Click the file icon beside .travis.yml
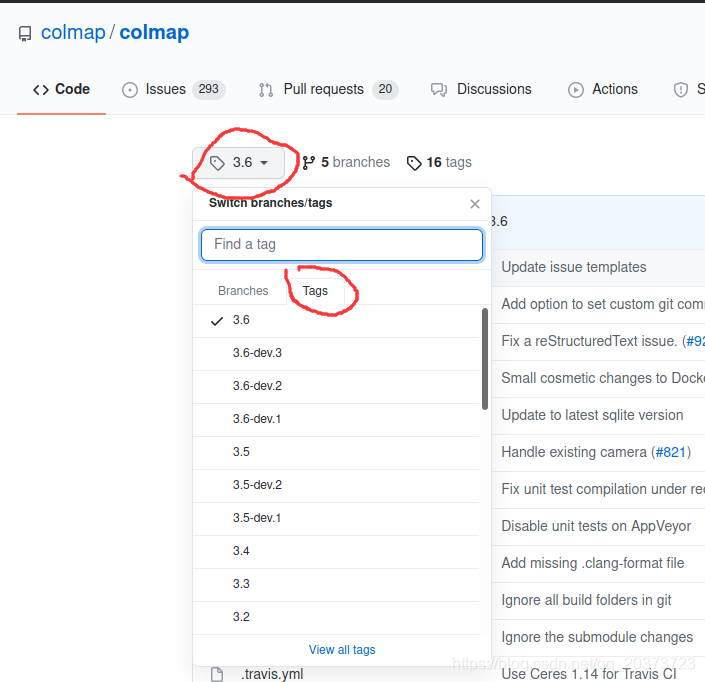Image resolution: width=705 pixels, height=682 pixels. click(217, 674)
